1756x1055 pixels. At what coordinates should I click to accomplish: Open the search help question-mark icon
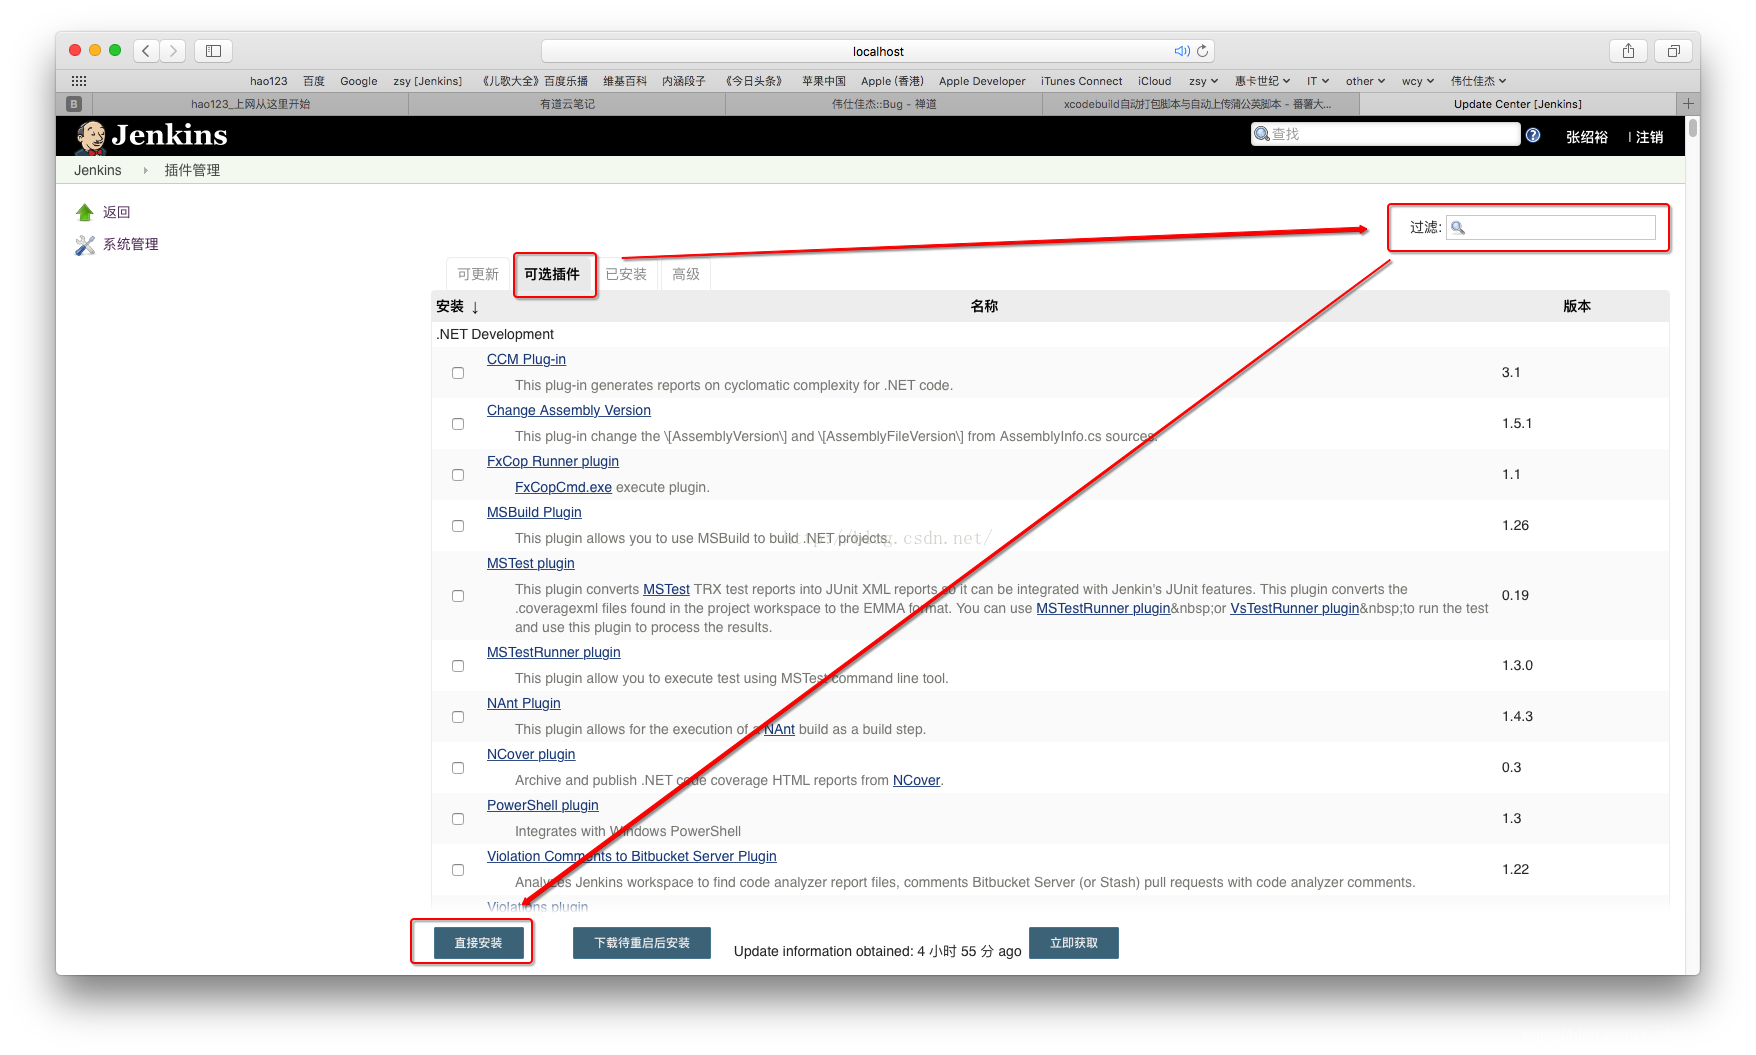pyautogui.click(x=1533, y=135)
